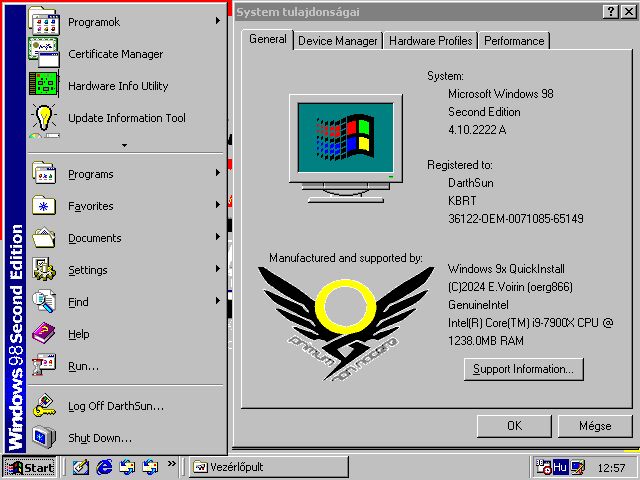This screenshot has height=480, width=640.
Task: Switch to the Device Manager tab
Action: 338,41
